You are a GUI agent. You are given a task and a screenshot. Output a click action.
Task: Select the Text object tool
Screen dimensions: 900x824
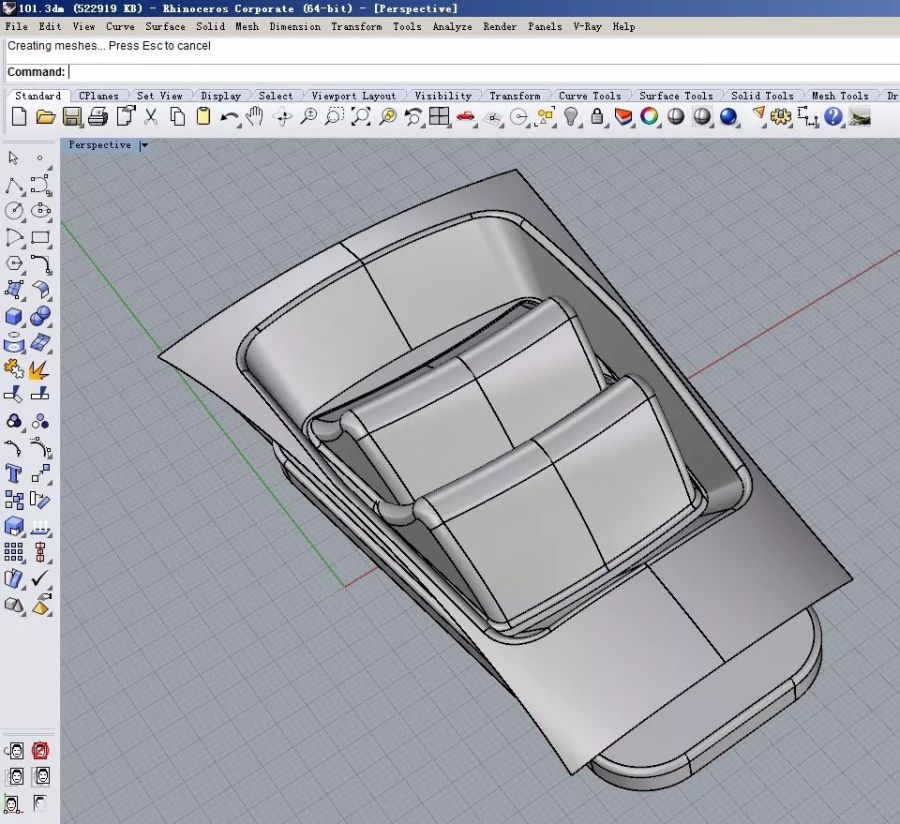point(14,473)
